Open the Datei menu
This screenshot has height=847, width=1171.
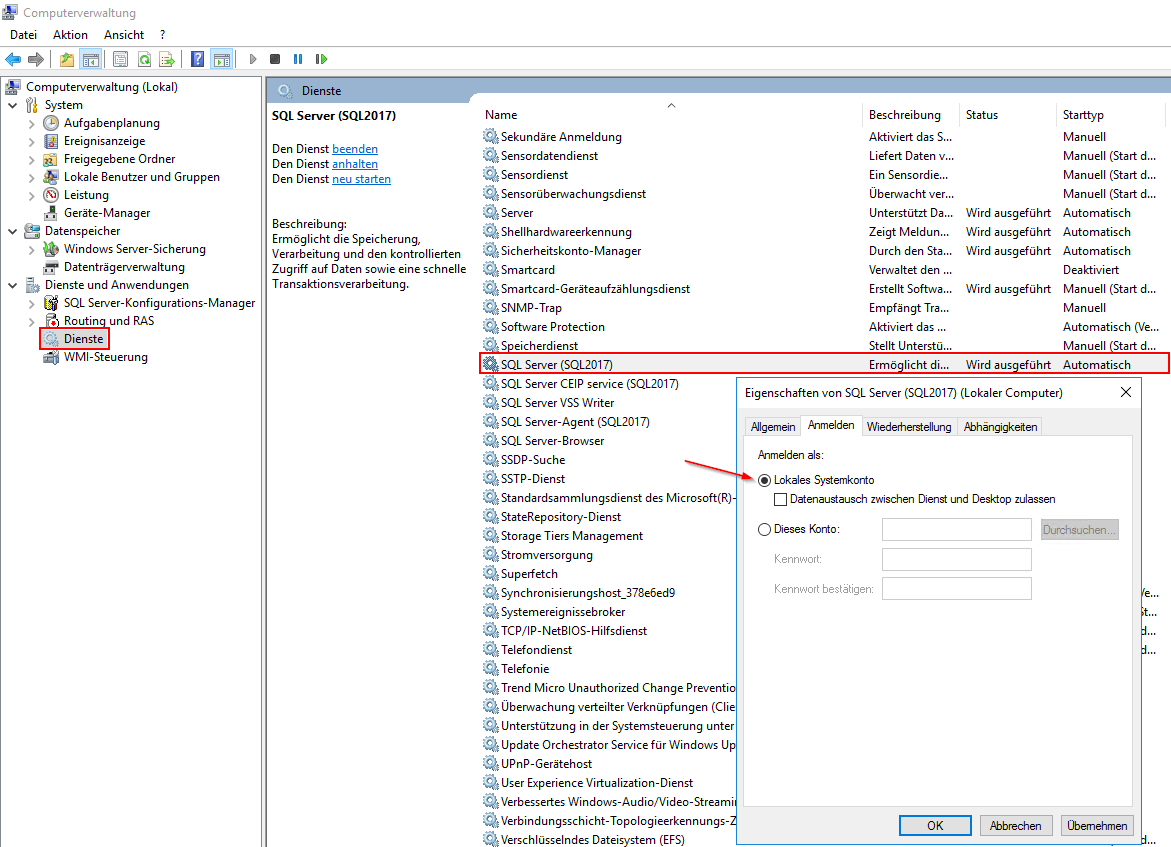pos(23,34)
